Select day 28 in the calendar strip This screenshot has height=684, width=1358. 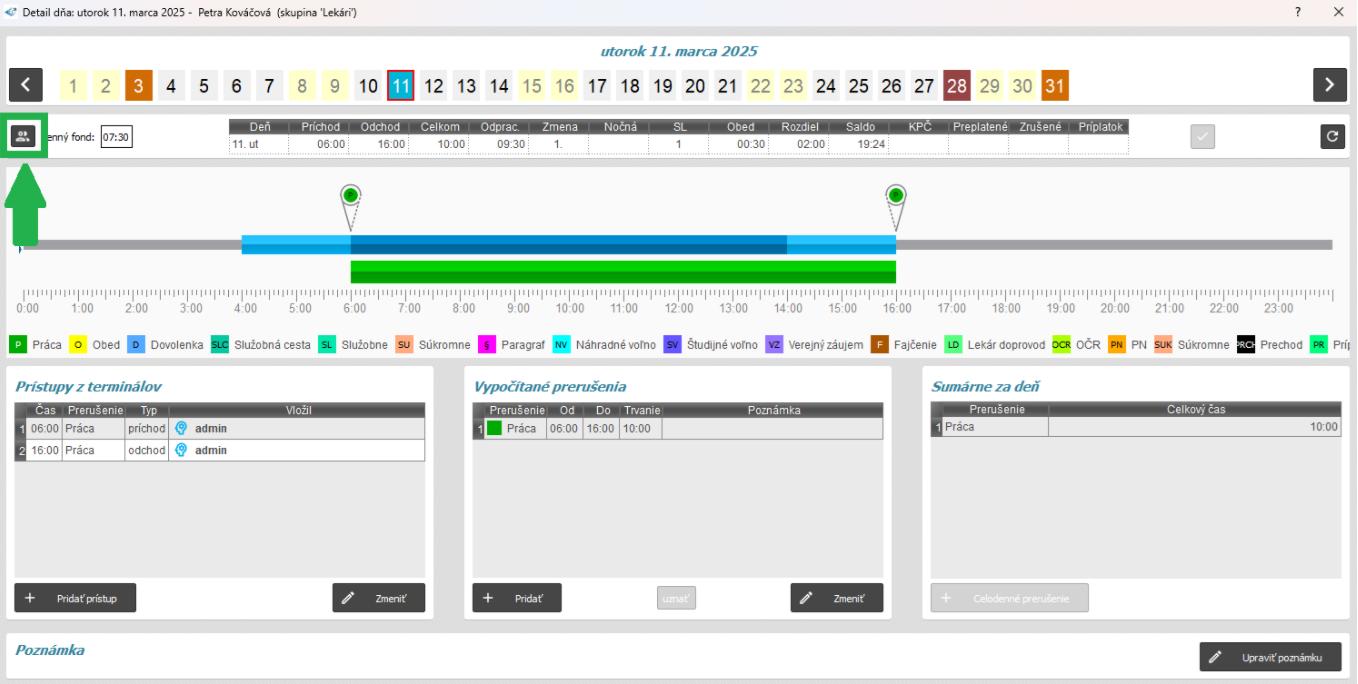tap(957, 86)
